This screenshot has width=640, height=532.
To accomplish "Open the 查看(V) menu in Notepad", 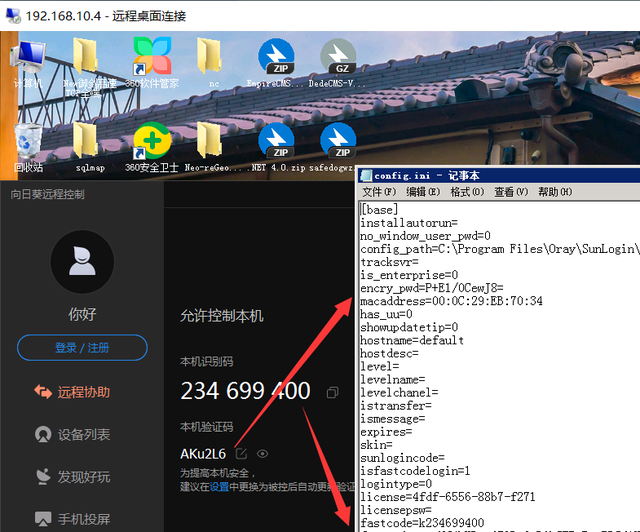I will (x=511, y=191).
